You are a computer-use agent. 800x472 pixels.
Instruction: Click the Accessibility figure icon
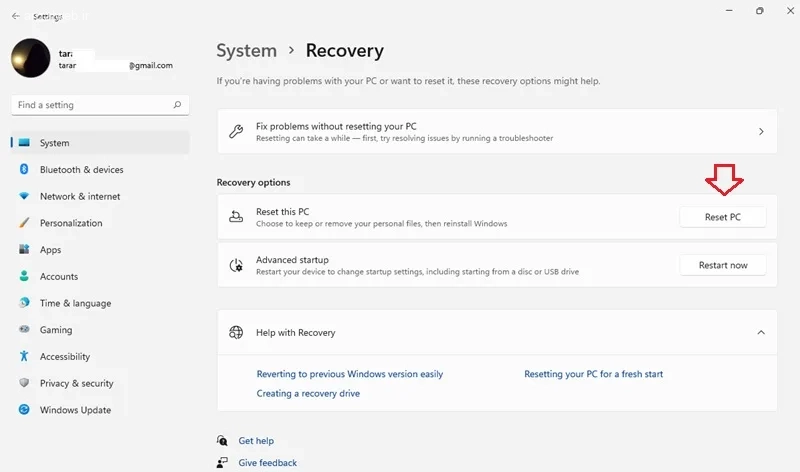(24, 356)
